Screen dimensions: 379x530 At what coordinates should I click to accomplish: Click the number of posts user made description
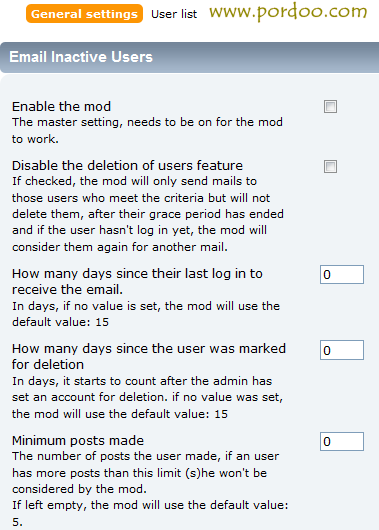pyautogui.click(x=146, y=473)
